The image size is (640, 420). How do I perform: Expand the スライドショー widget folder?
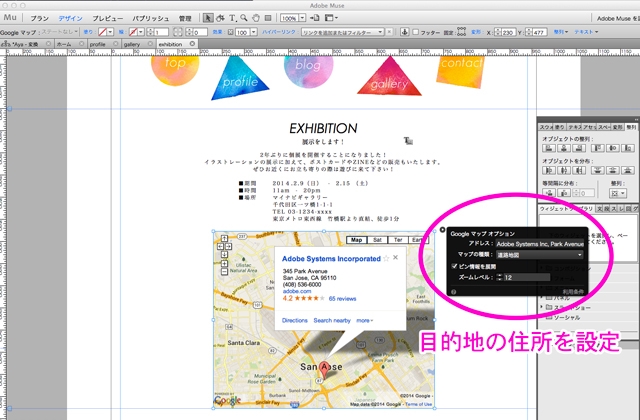pos(542,307)
